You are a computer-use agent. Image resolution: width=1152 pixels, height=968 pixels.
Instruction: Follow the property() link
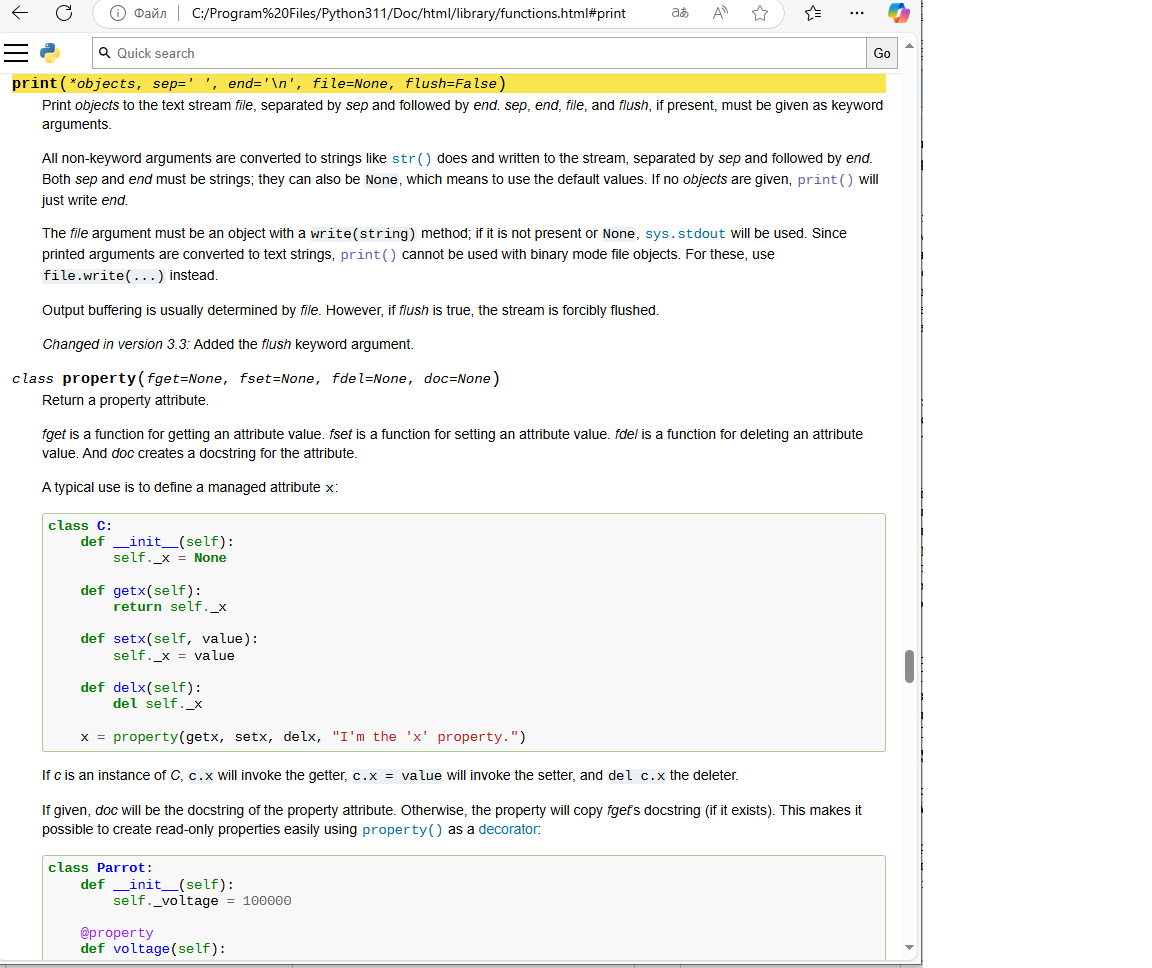click(402, 830)
